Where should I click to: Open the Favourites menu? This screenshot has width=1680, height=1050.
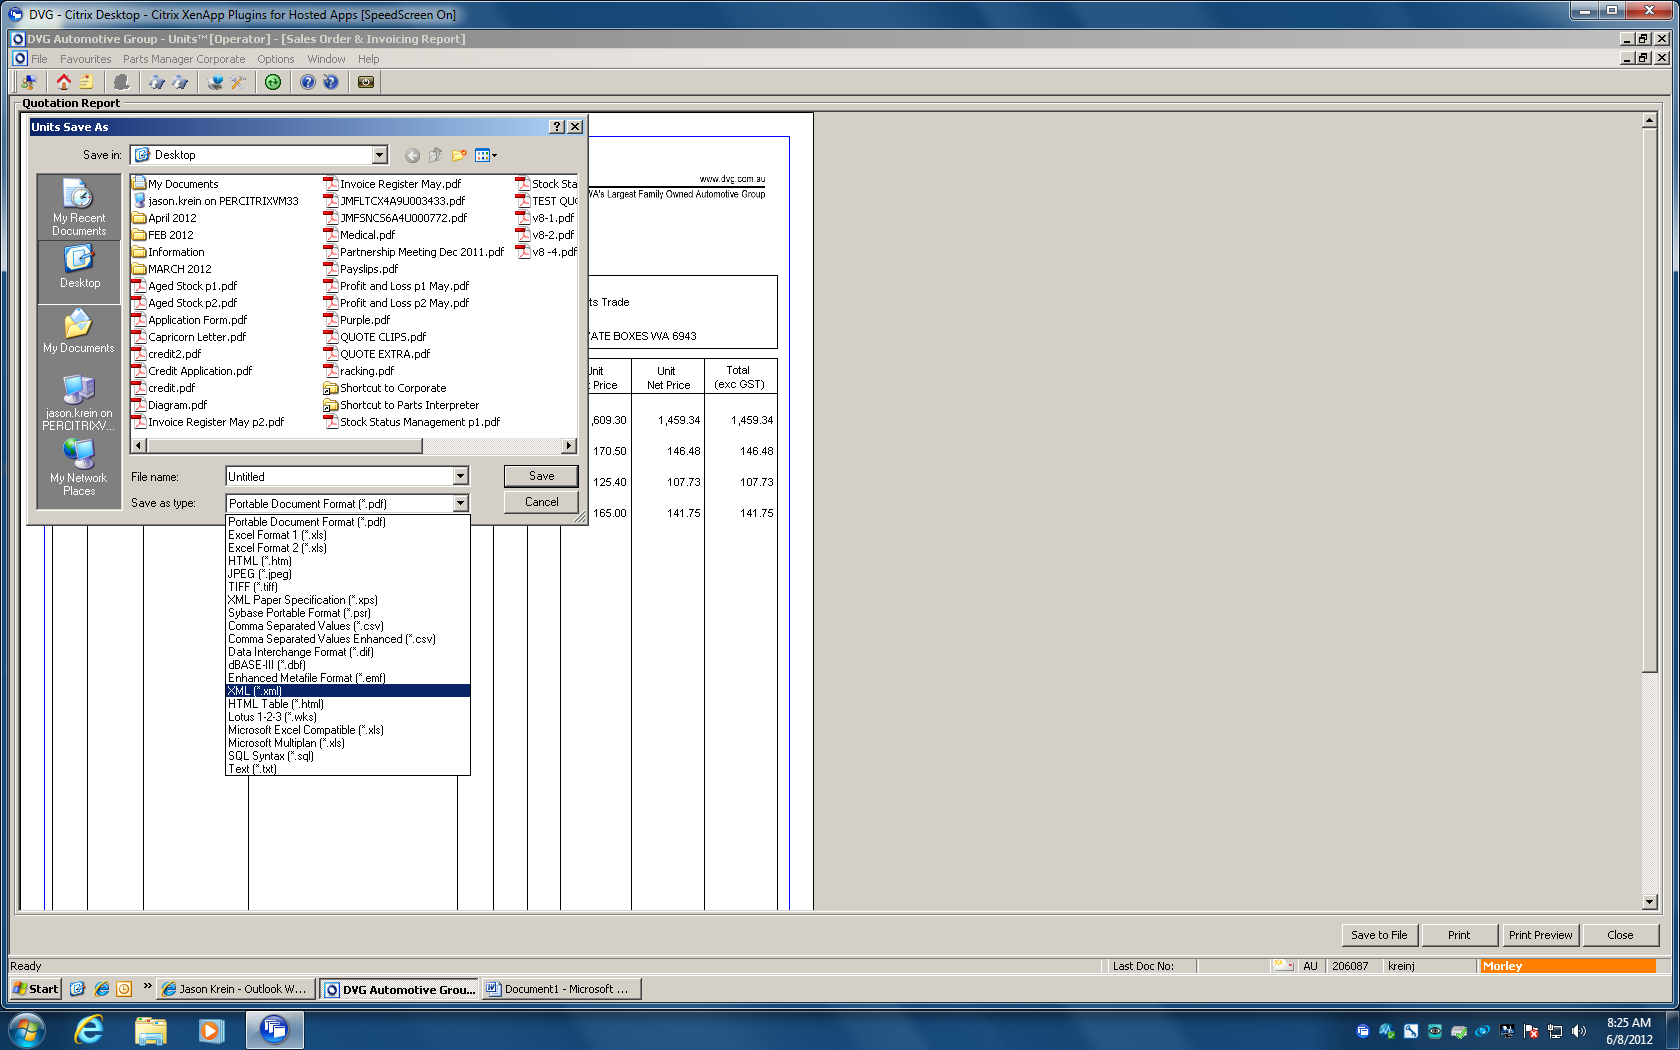(85, 59)
